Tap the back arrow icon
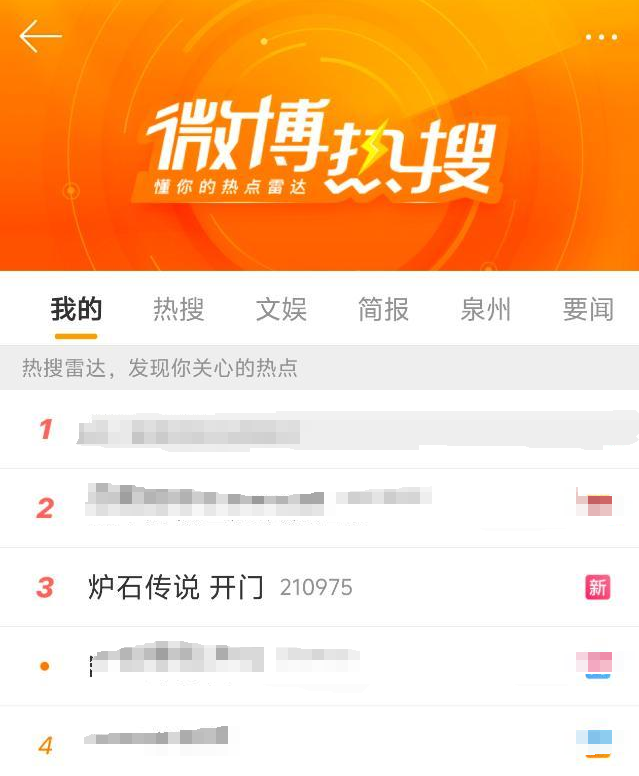The image size is (639, 776). coord(41,36)
